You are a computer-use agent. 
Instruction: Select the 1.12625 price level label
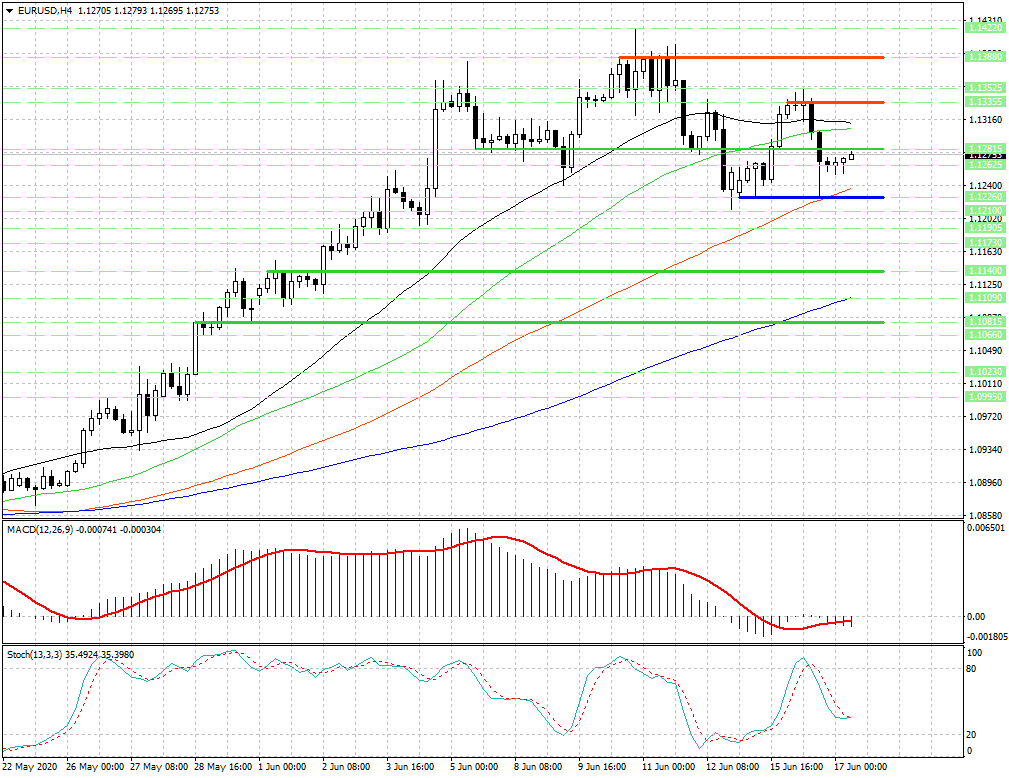985,165
